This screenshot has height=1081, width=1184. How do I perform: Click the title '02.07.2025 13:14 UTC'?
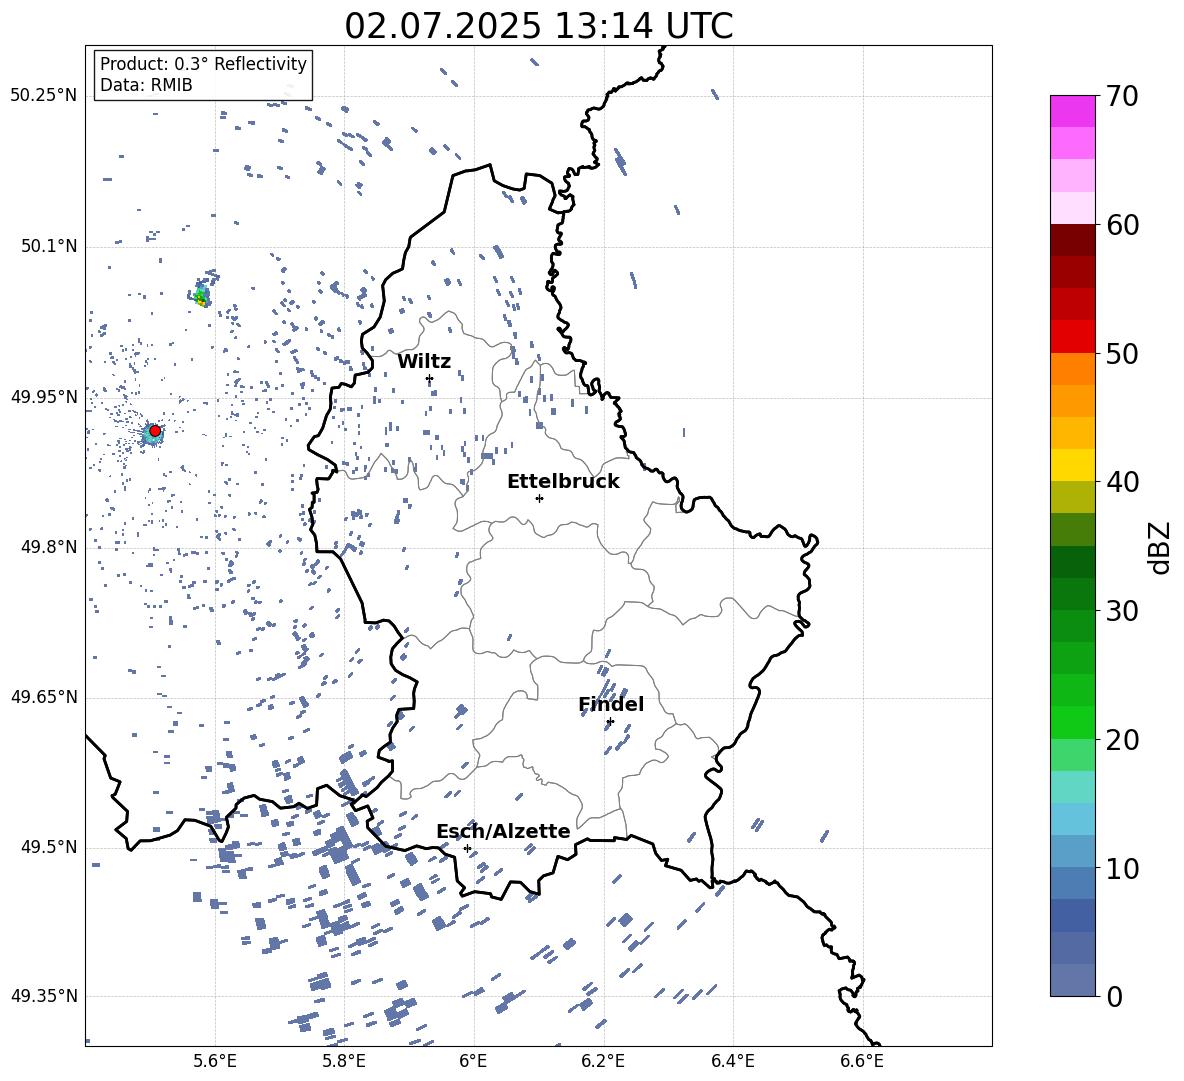tap(538, 26)
